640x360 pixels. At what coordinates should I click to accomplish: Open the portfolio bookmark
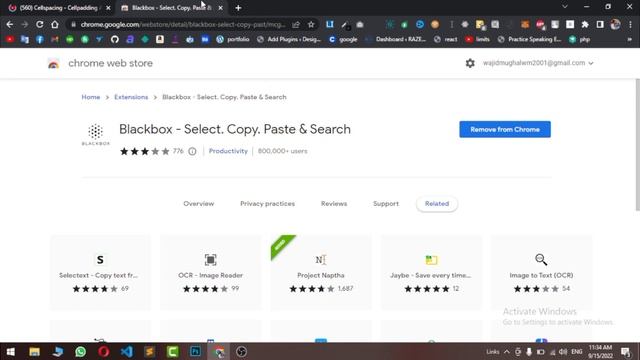pyautogui.click(x=233, y=40)
